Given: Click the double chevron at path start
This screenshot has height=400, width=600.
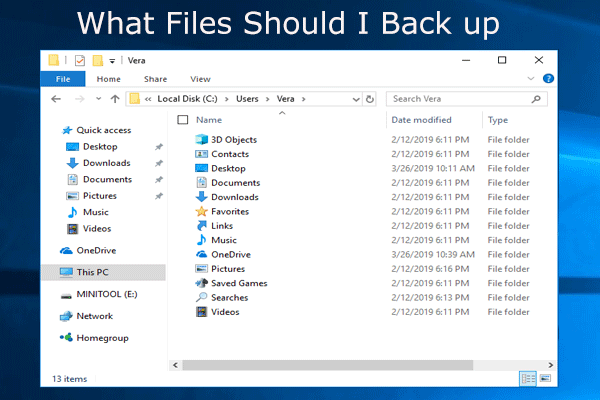Looking at the screenshot, I should tap(148, 99).
